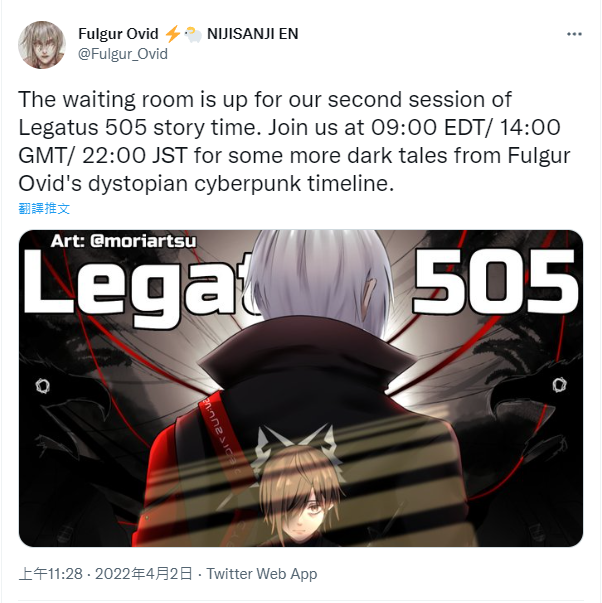Click the lightning bolt emoji in display name

172,34
